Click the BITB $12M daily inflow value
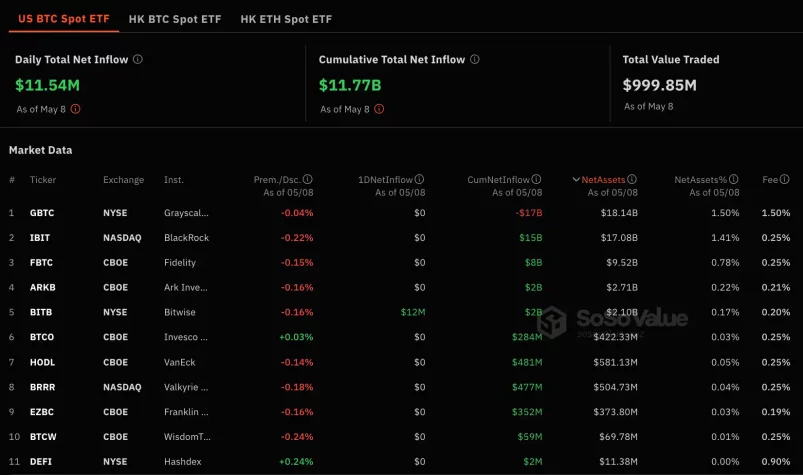This screenshot has width=803, height=475. tap(412, 313)
